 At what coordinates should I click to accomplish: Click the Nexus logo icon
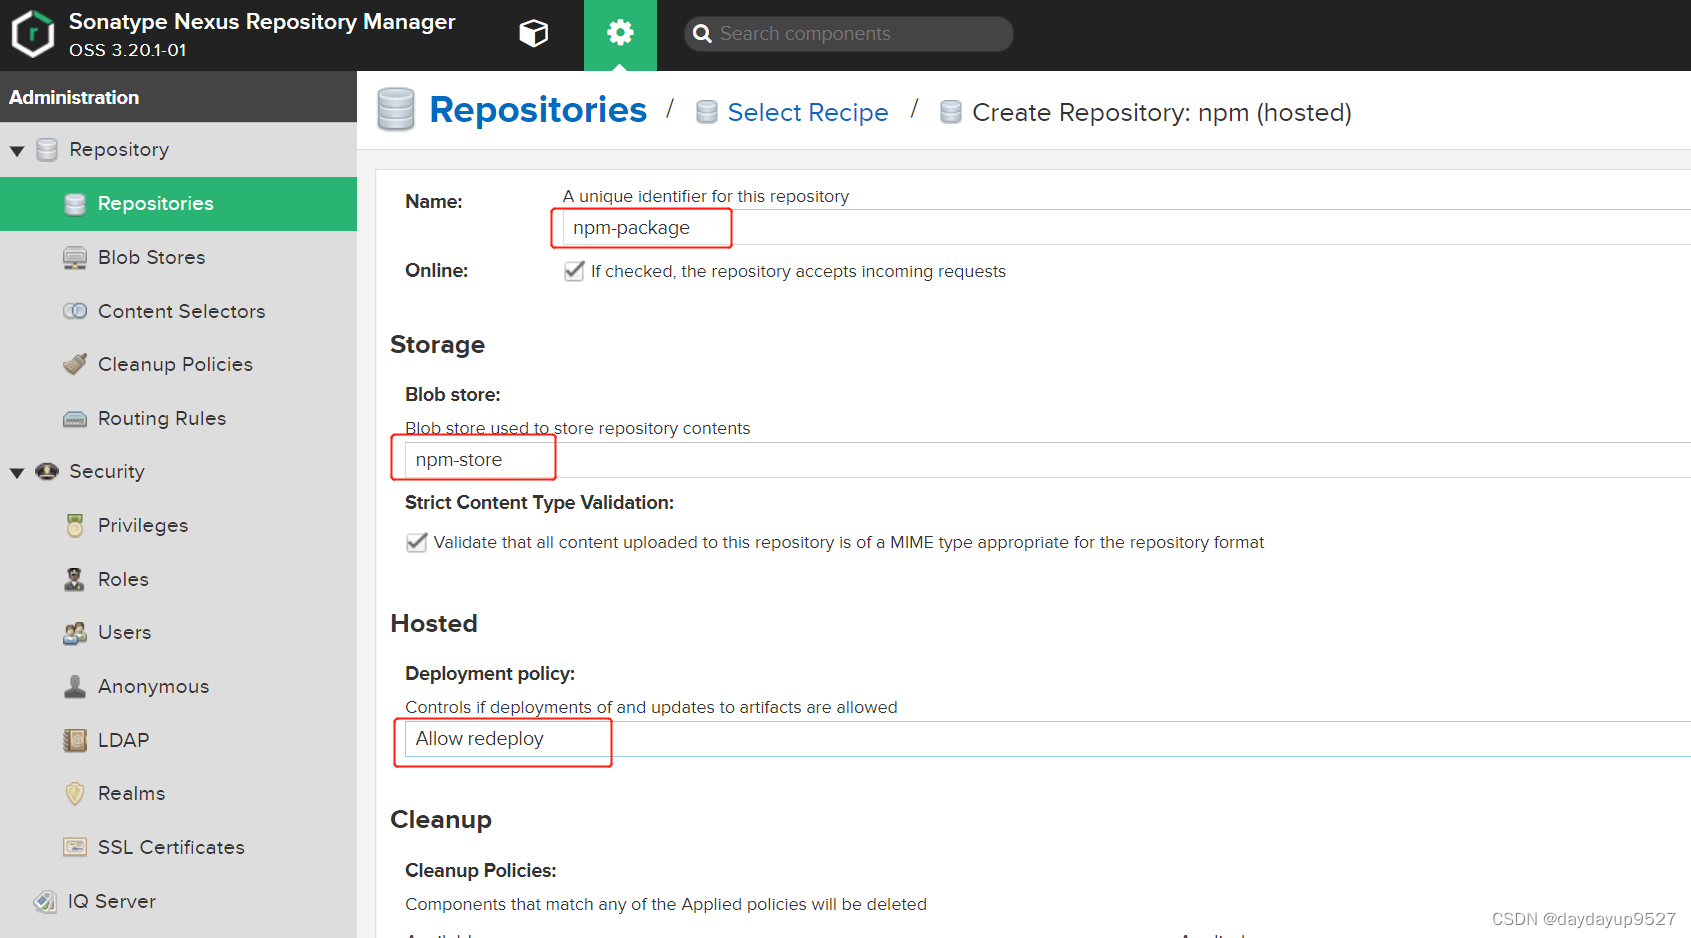click(32, 34)
